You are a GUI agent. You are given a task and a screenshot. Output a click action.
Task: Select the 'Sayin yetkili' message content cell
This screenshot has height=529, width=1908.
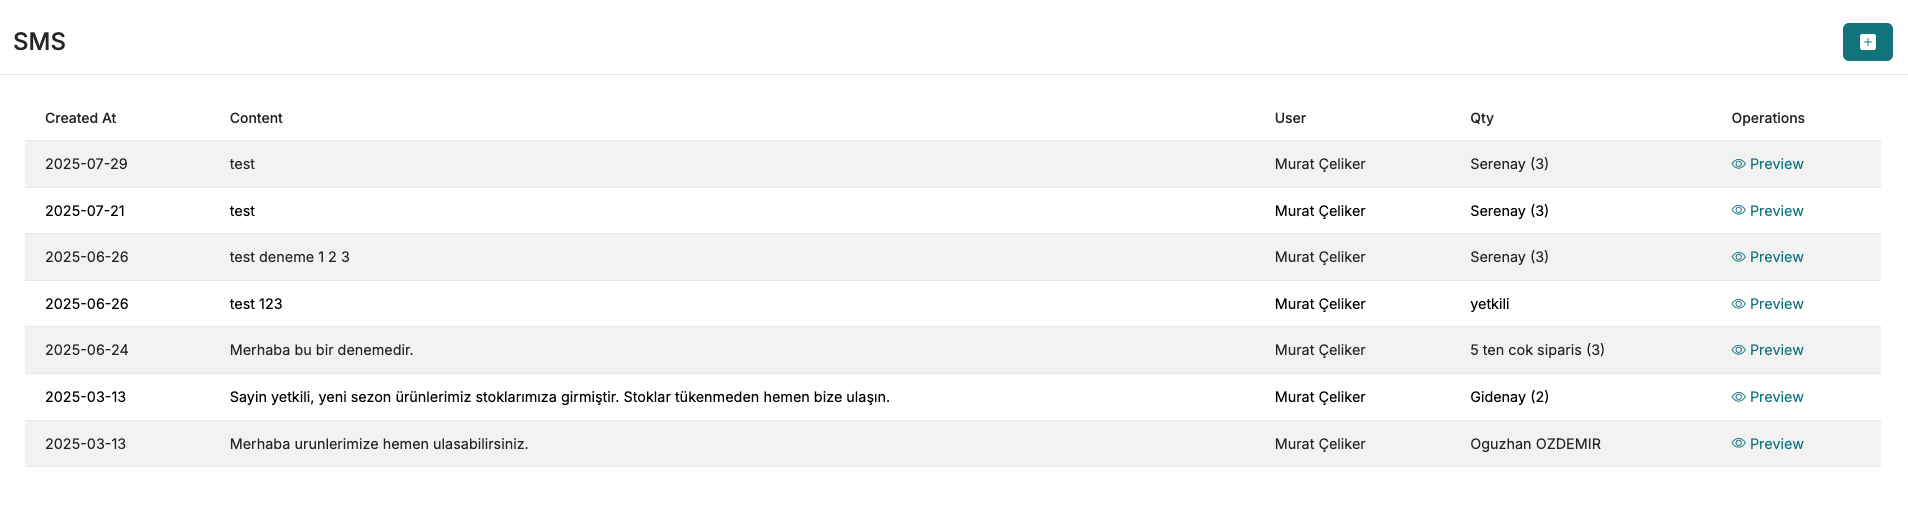[x=559, y=397]
